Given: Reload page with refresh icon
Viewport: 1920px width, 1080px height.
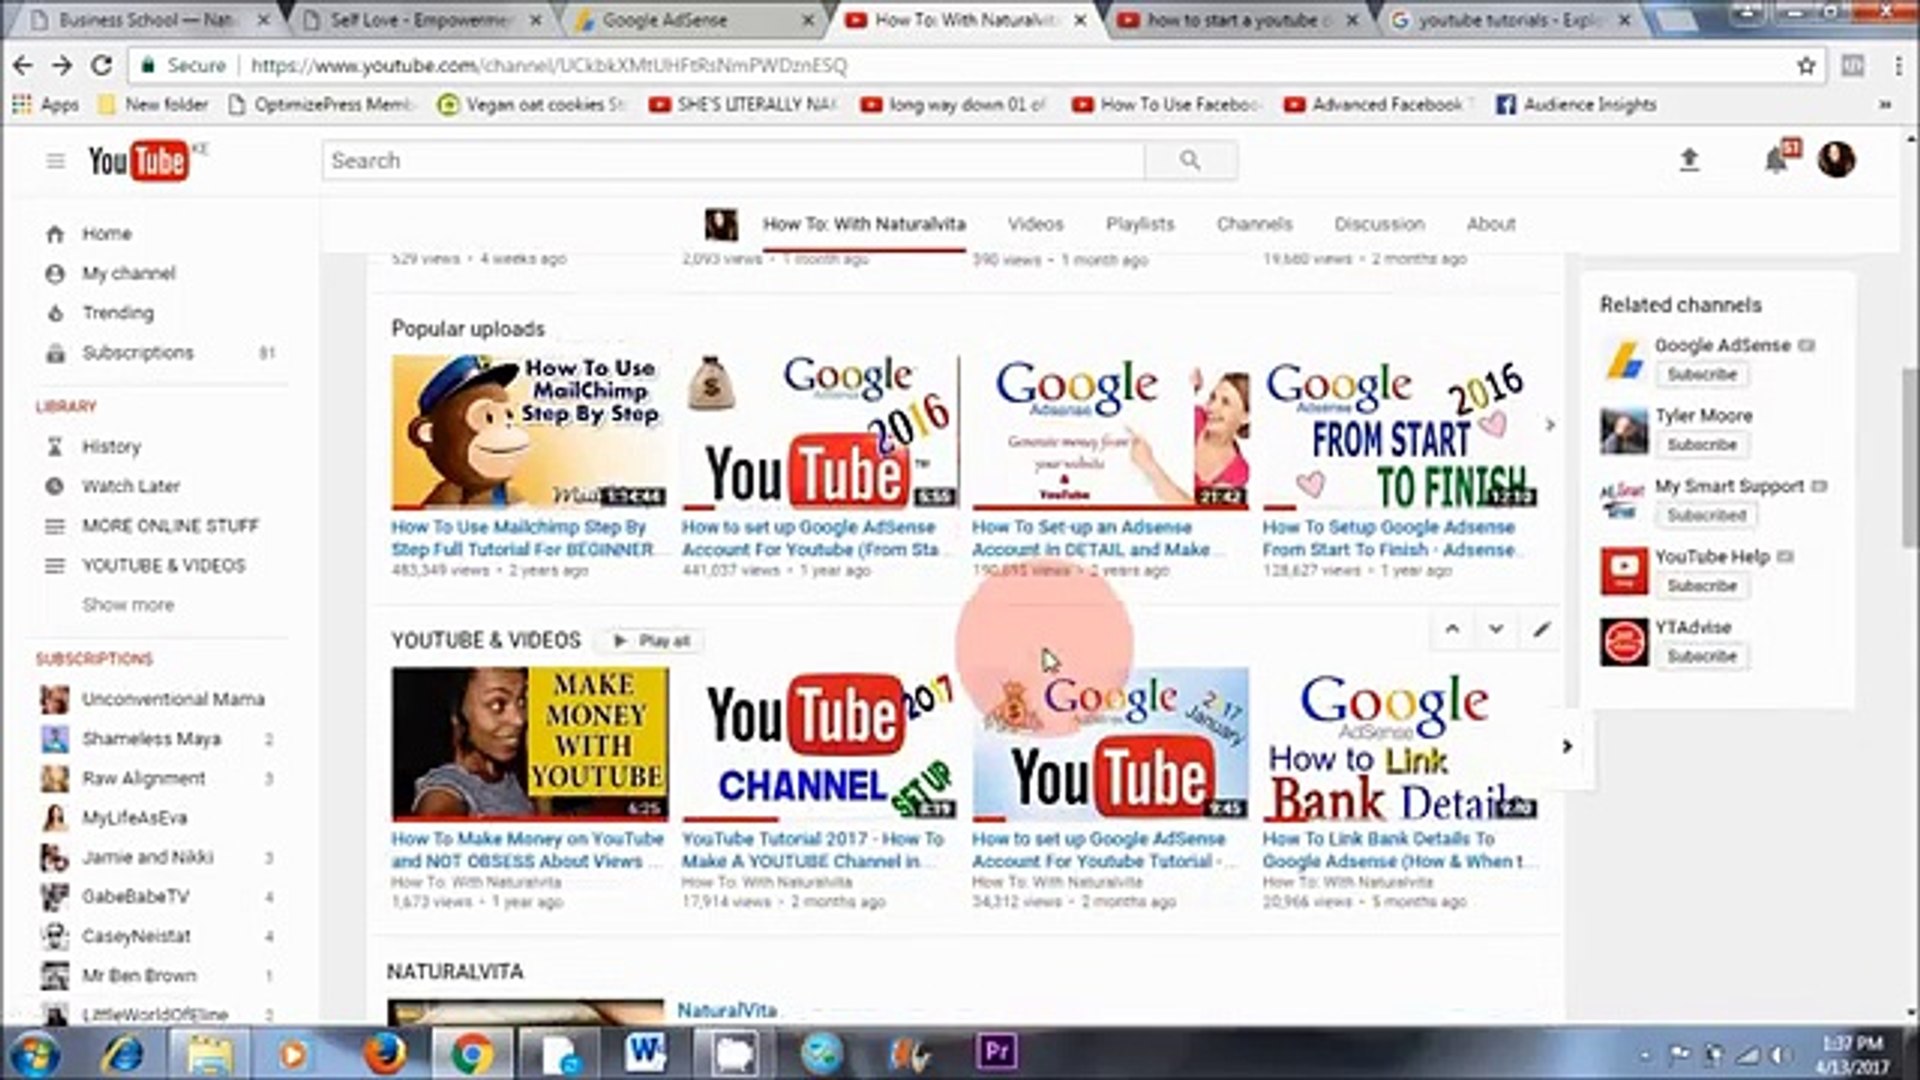Looking at the screenshot, I should point(102,66).
